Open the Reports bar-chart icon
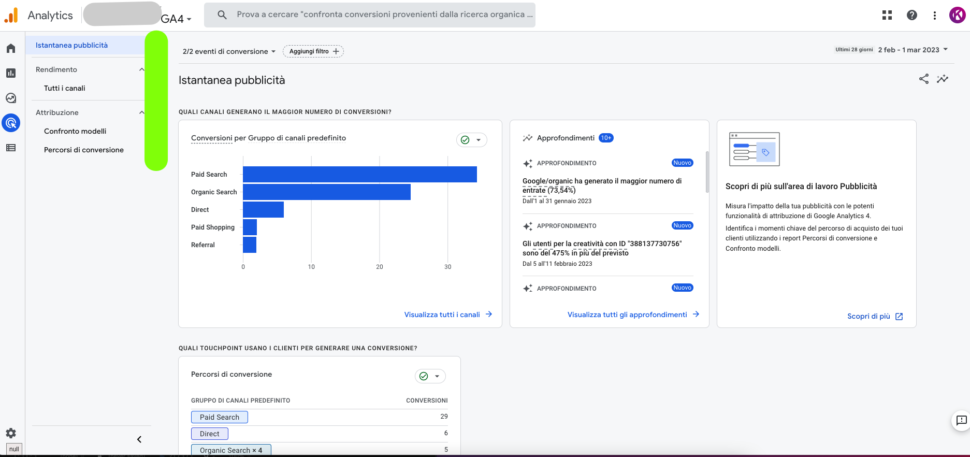 pyautogui.click(x=11, y=73)
